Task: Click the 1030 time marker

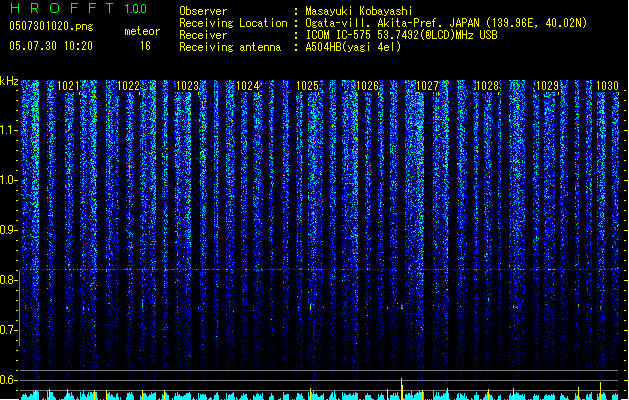Action: [607, 86]
